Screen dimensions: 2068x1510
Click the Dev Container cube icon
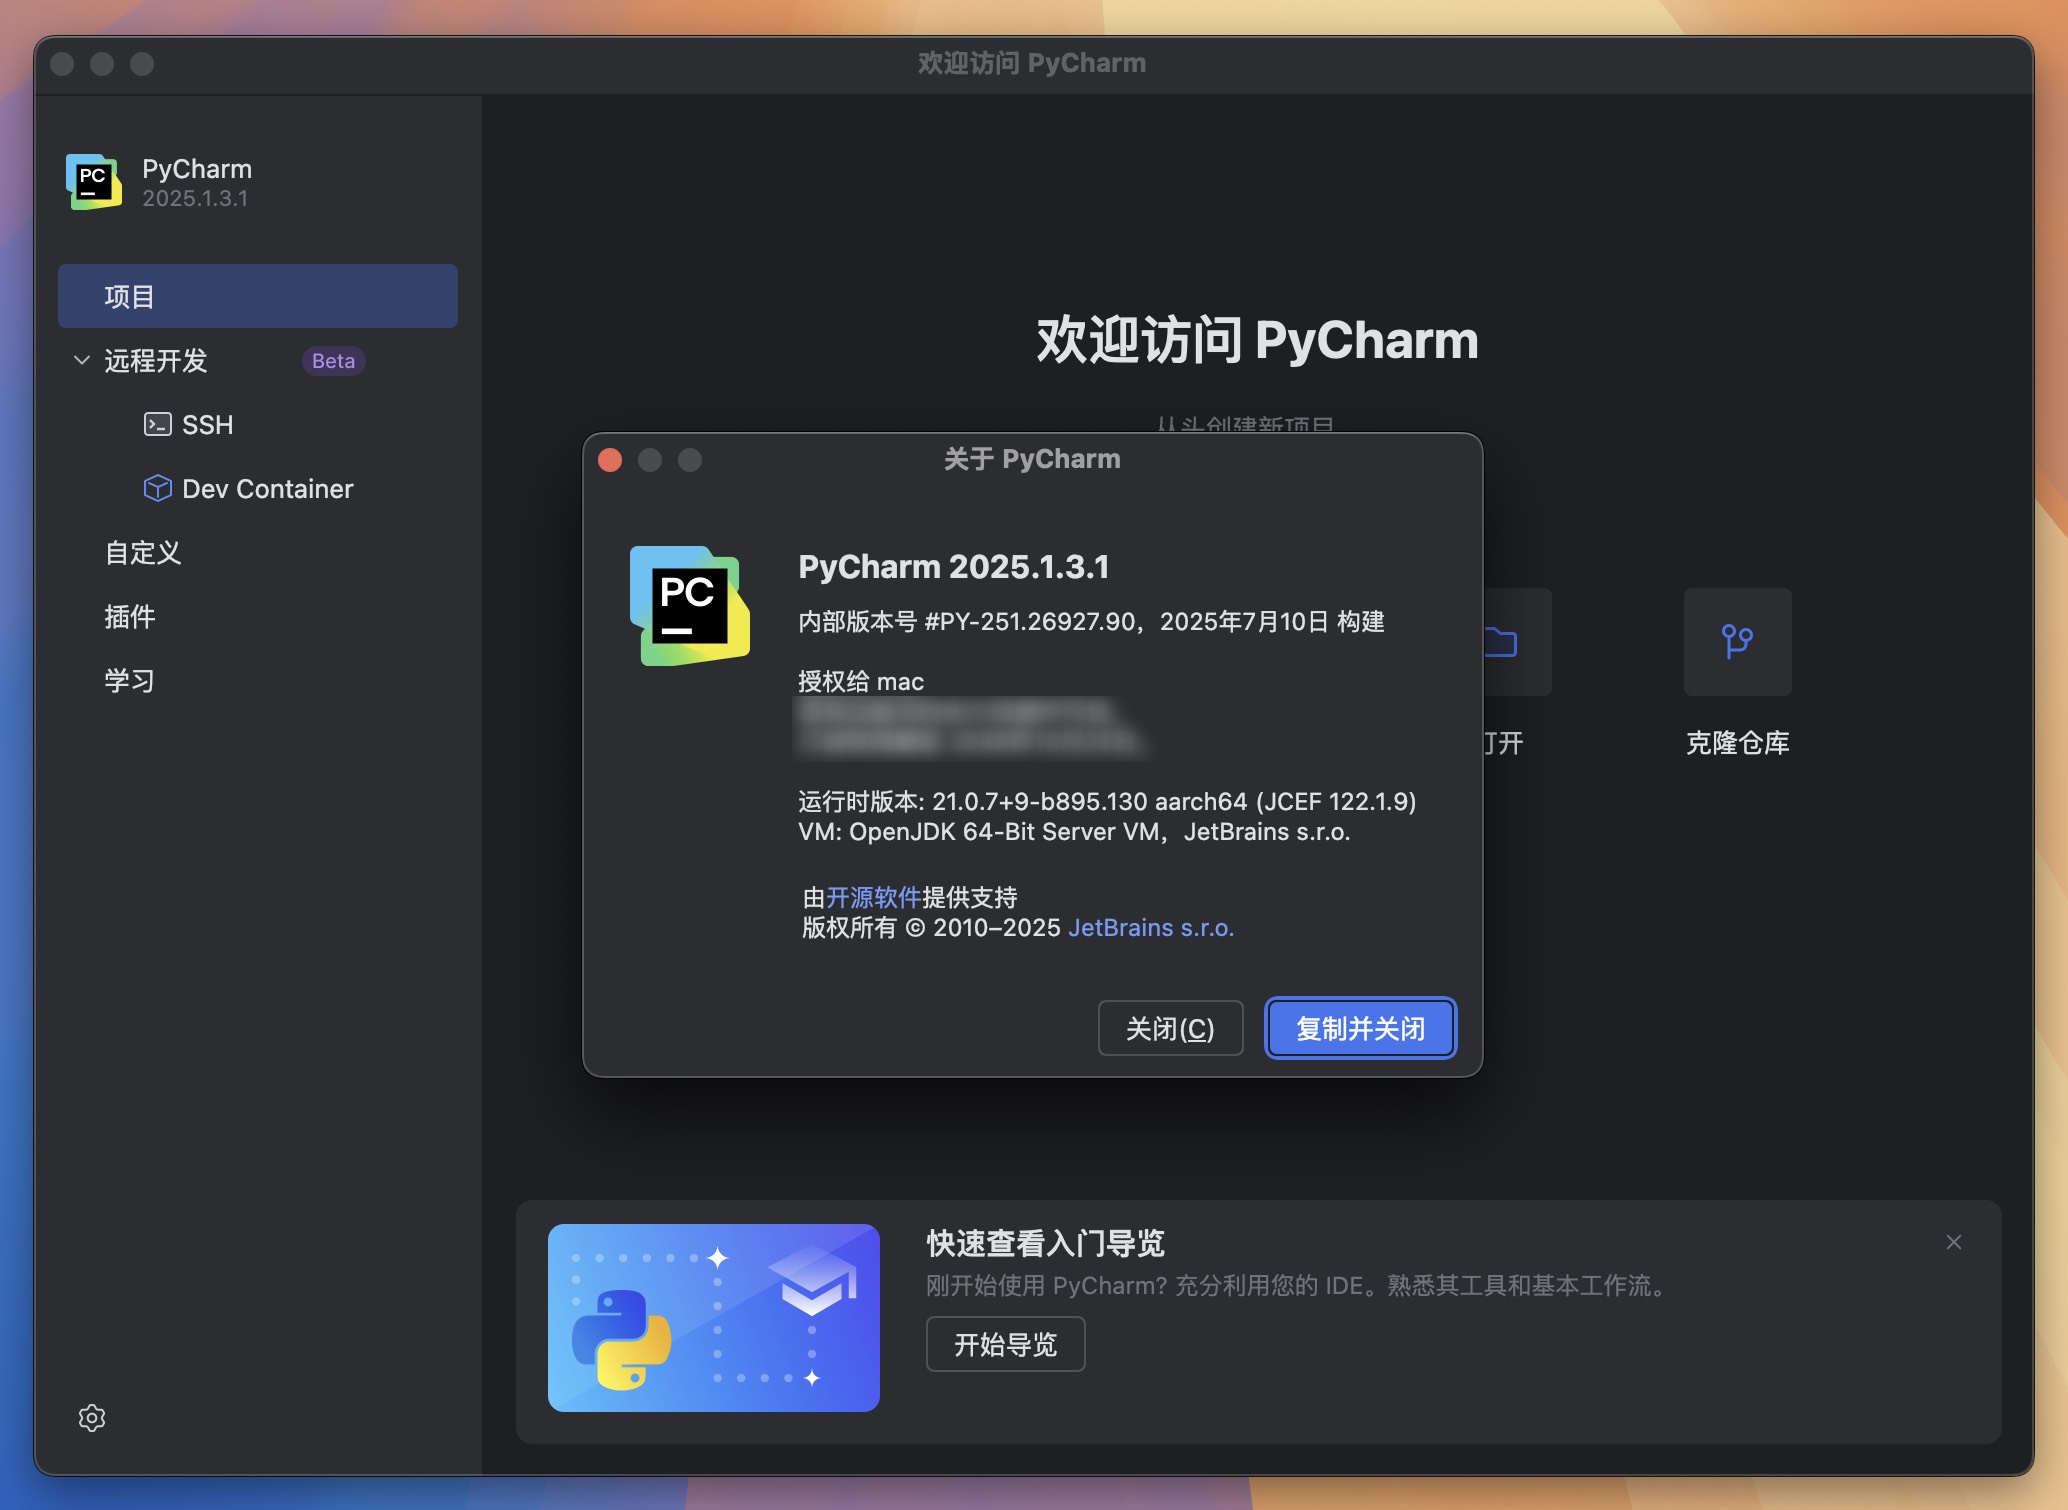click(157, 488)
